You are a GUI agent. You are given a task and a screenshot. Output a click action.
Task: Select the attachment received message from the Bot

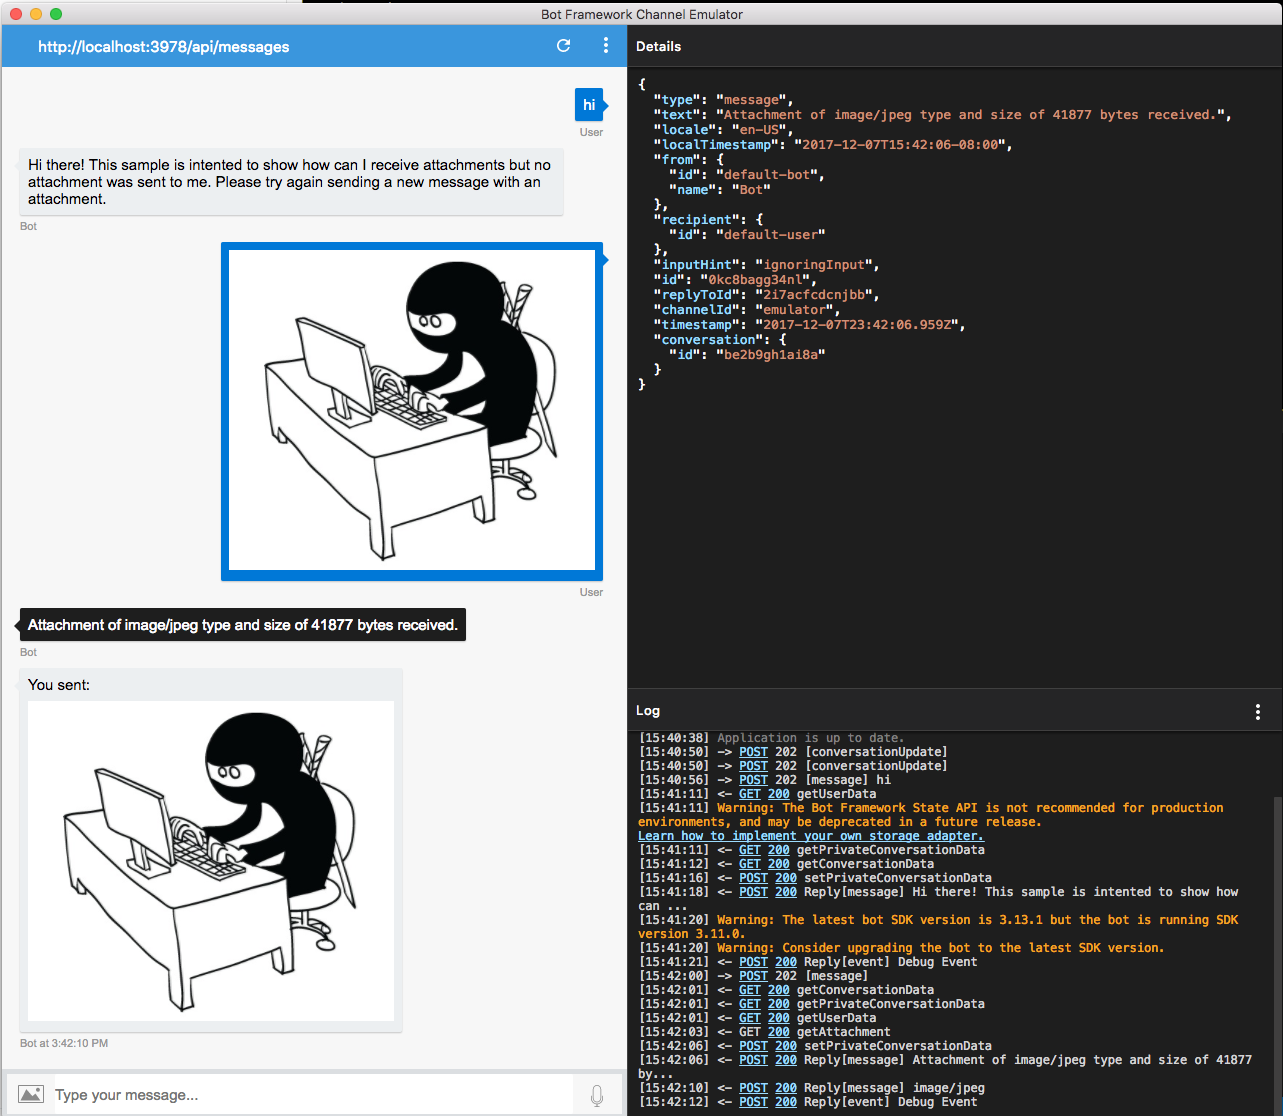[x=242, y=624]
